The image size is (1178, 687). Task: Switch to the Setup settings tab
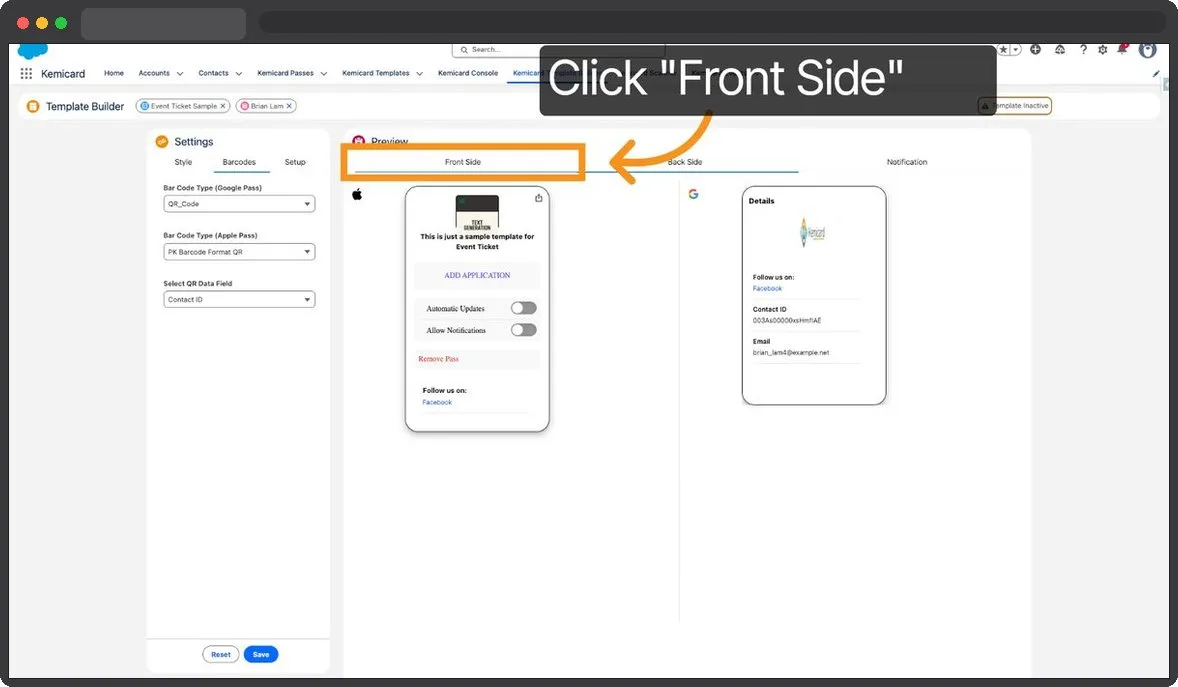click(x=295, y=162)
